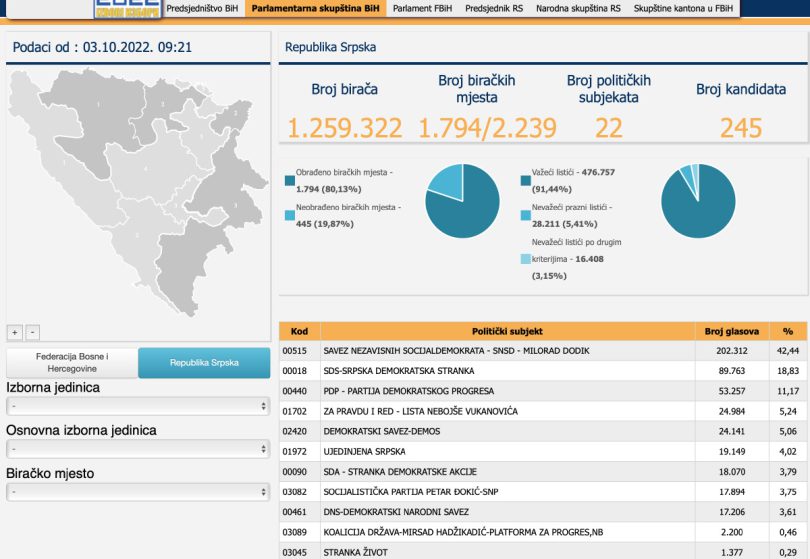Open the Biračko mjesto dropdown
The height and width of the screenshot is (559, 810).
coord(138,492)
